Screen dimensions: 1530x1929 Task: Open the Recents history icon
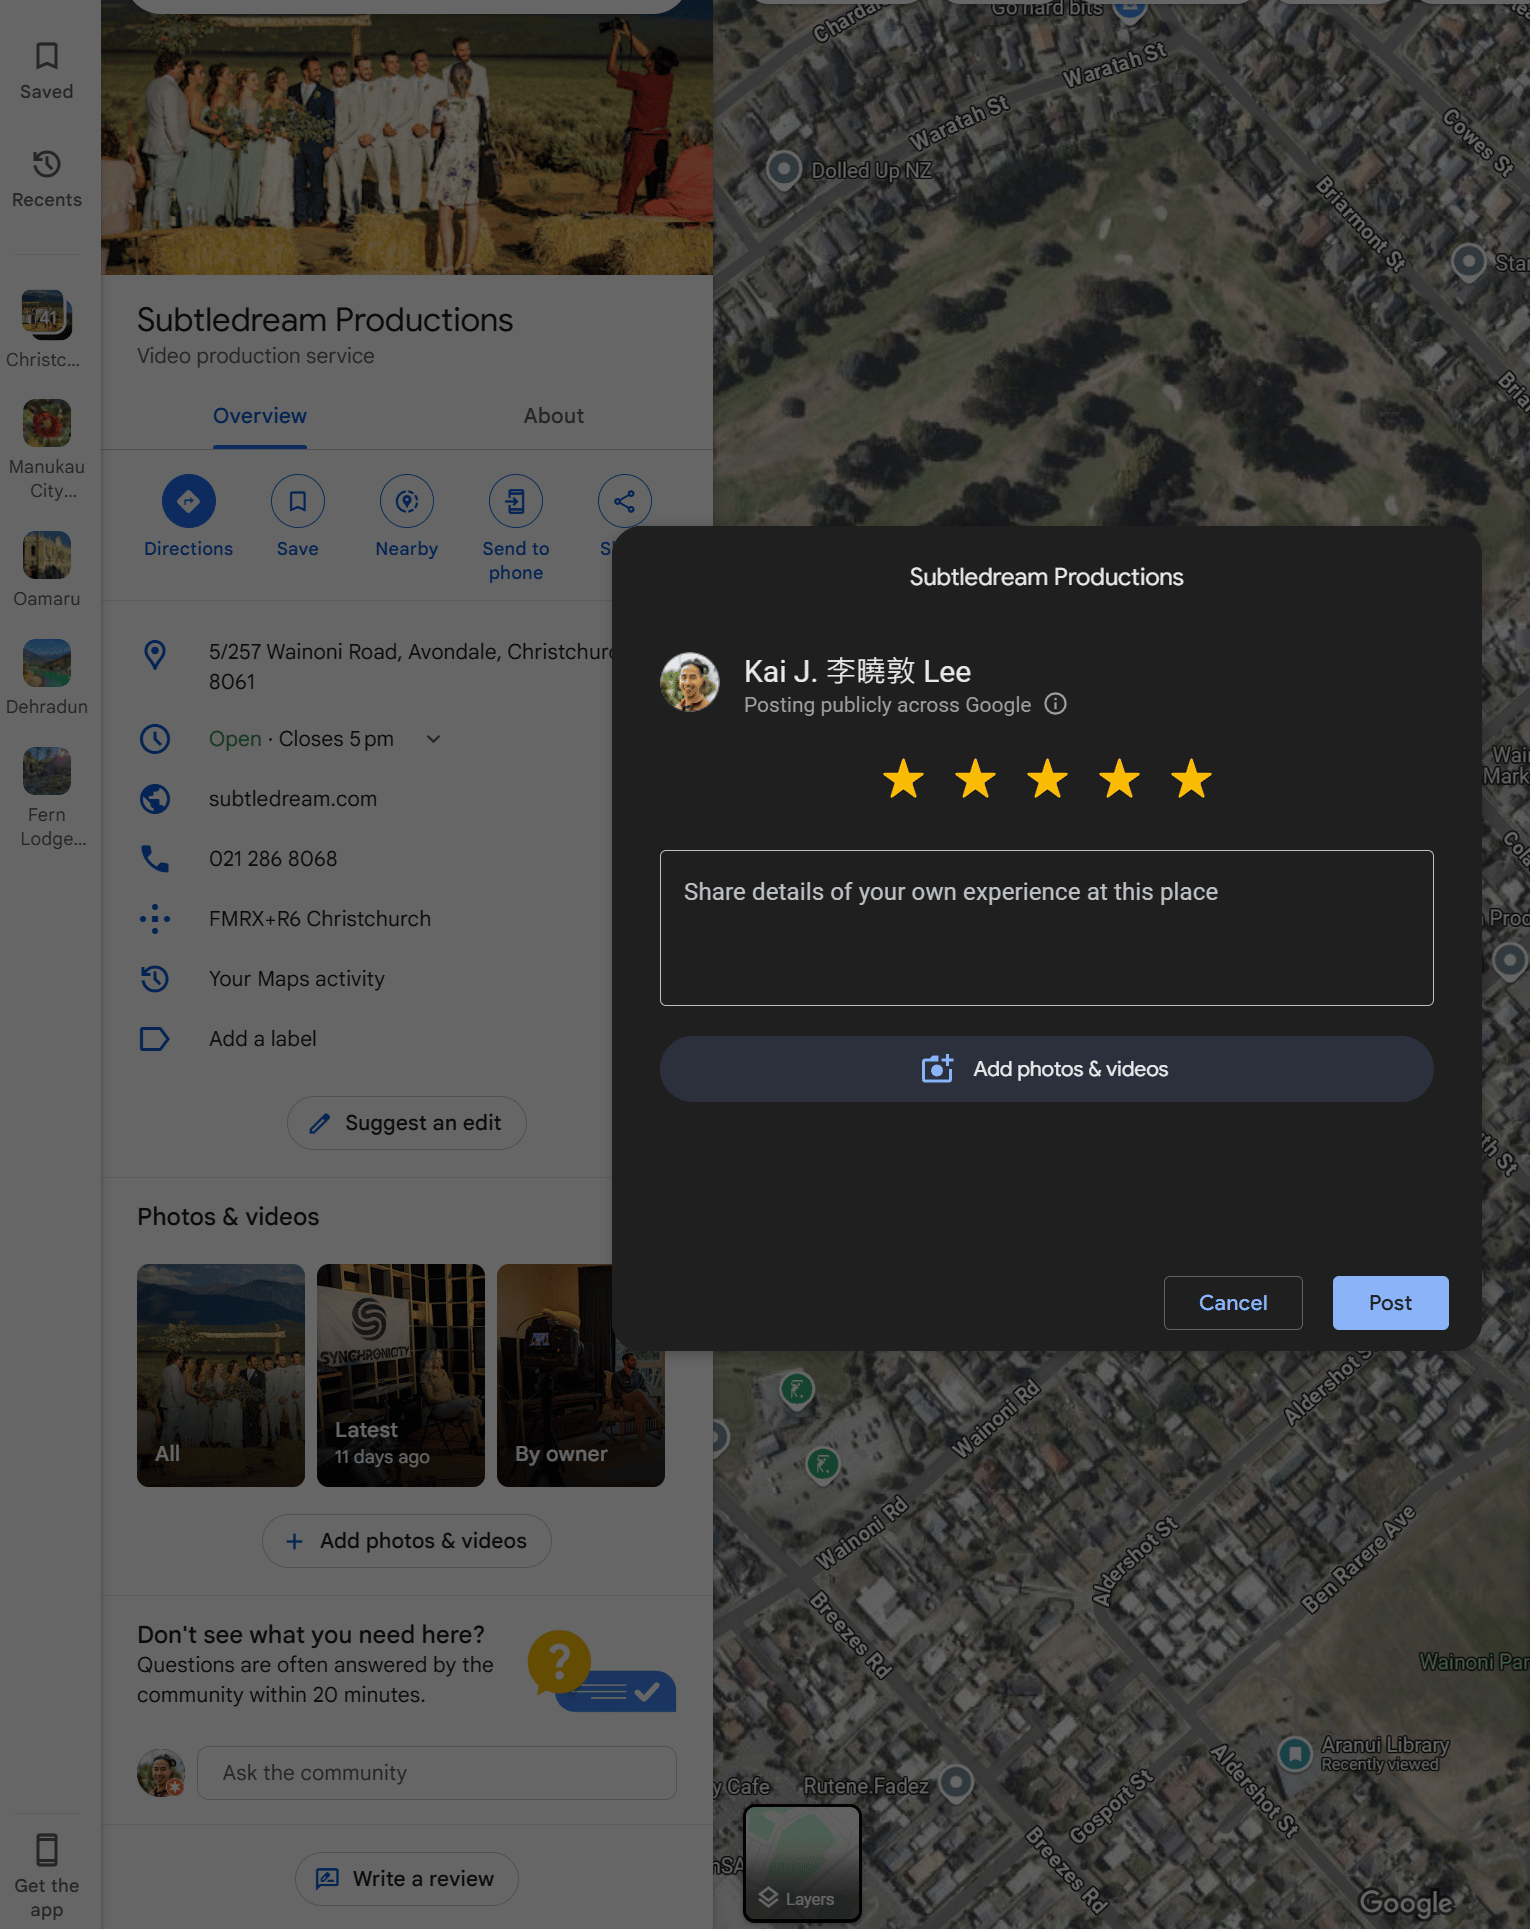[x=46, y=164]
